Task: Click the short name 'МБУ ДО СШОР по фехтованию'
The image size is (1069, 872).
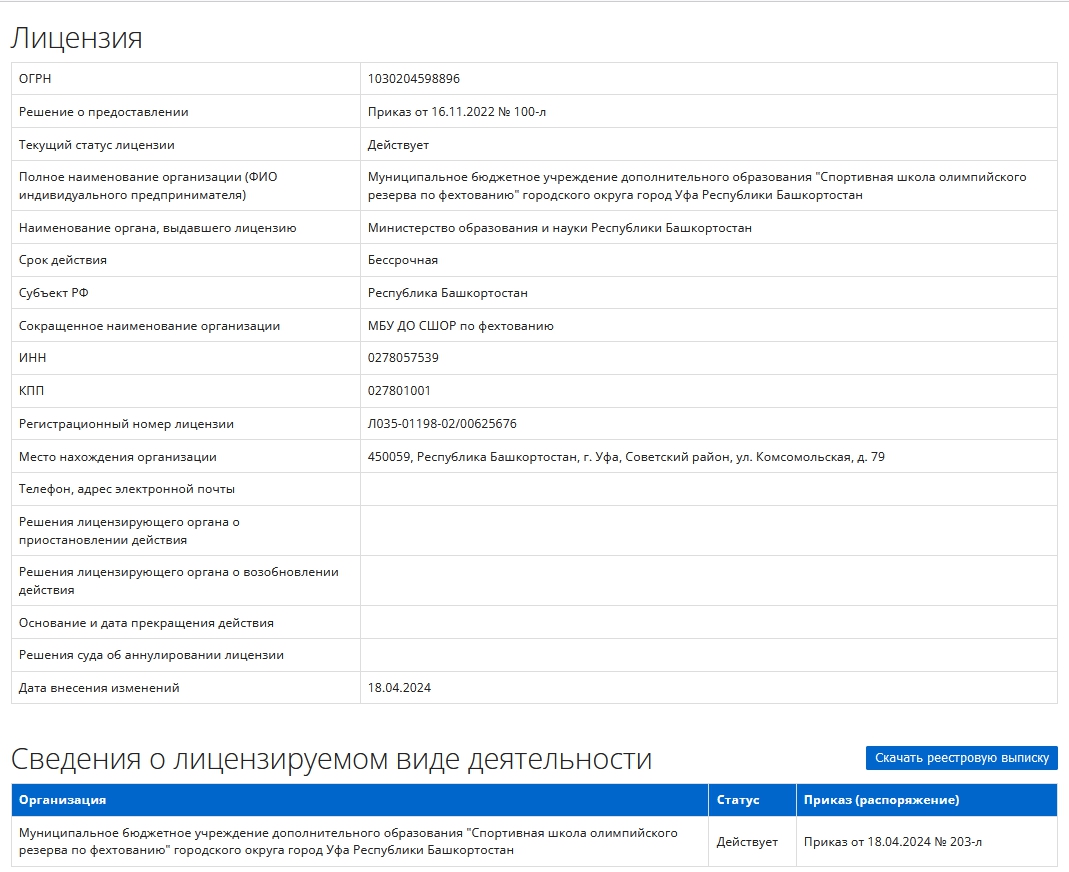Action: point(460,326)
